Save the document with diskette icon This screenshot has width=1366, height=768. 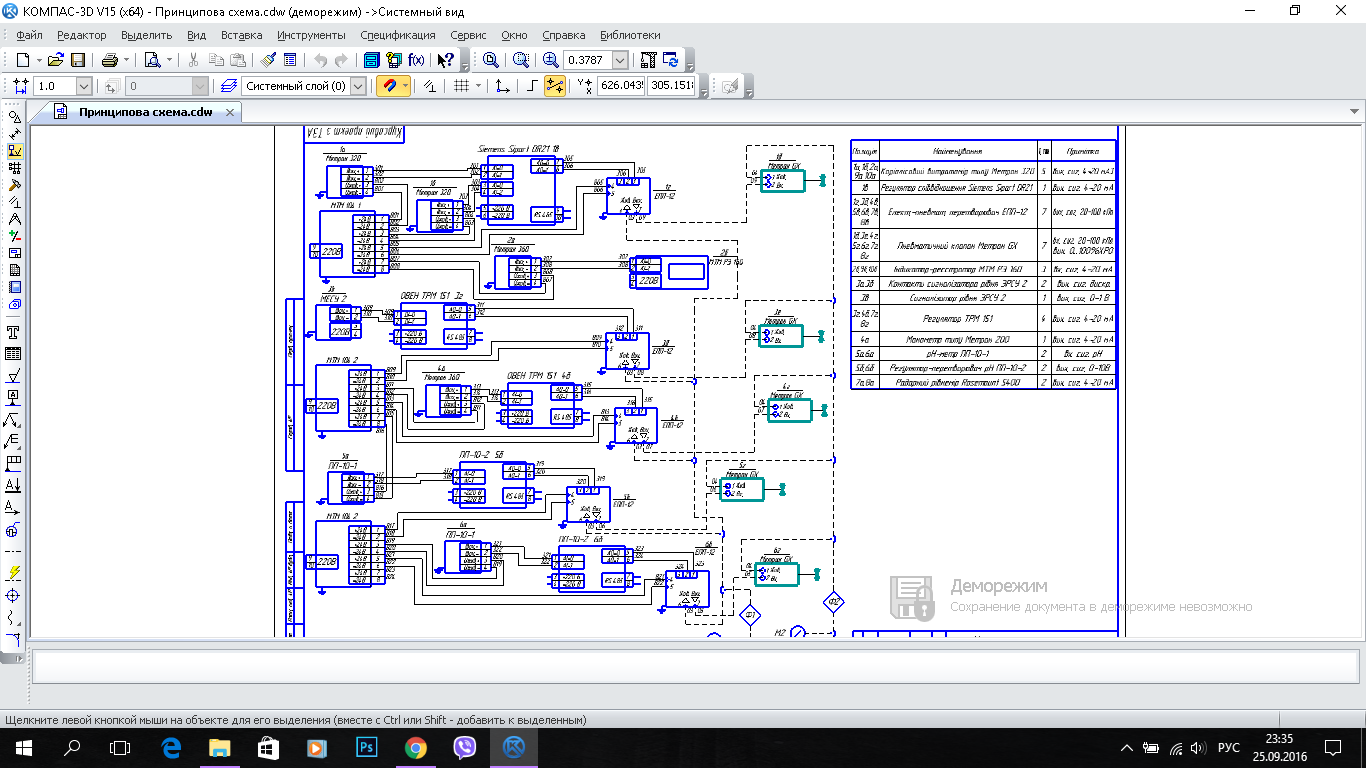click(x=78, y=60)
